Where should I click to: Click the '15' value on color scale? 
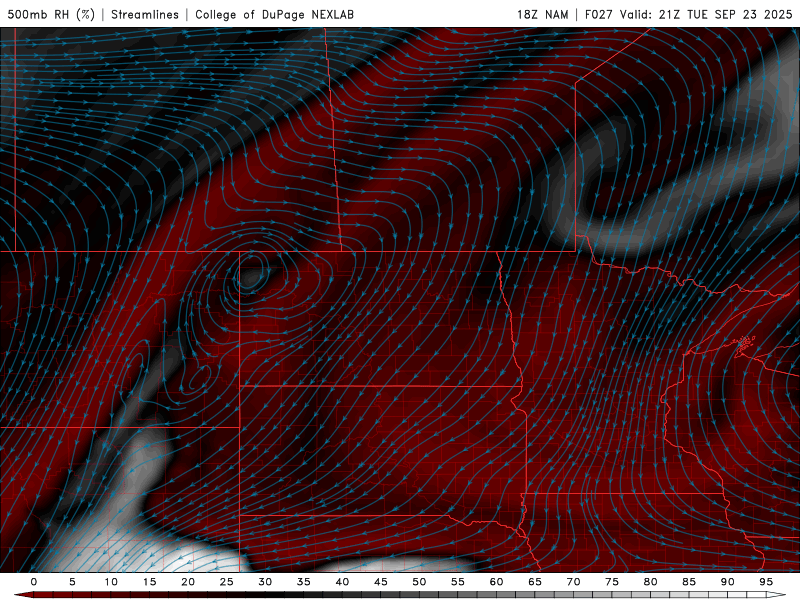point(149,582)
